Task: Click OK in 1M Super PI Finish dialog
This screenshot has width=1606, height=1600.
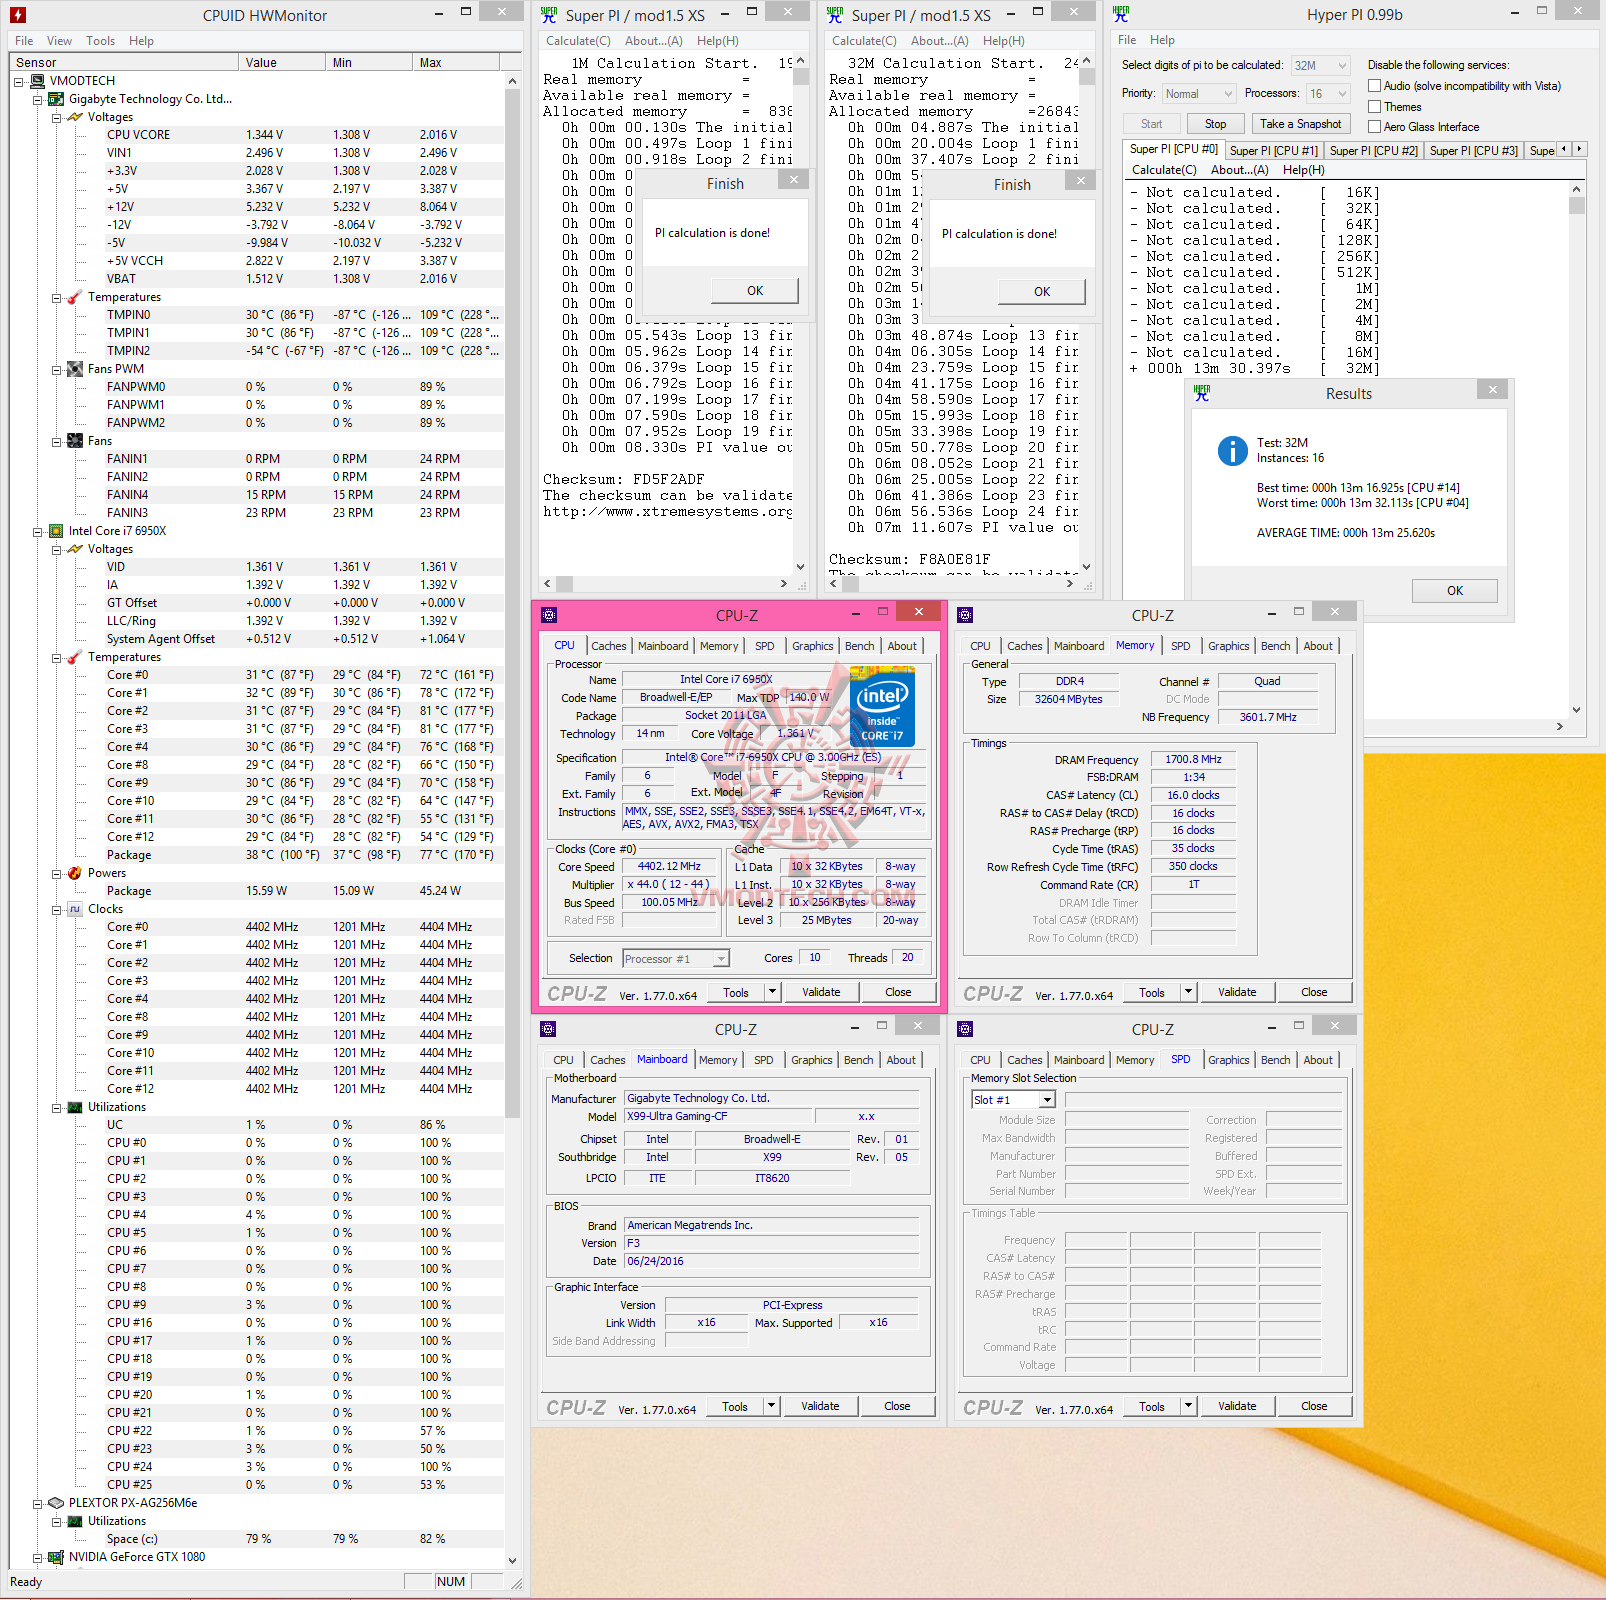Action: click(755, 290)
